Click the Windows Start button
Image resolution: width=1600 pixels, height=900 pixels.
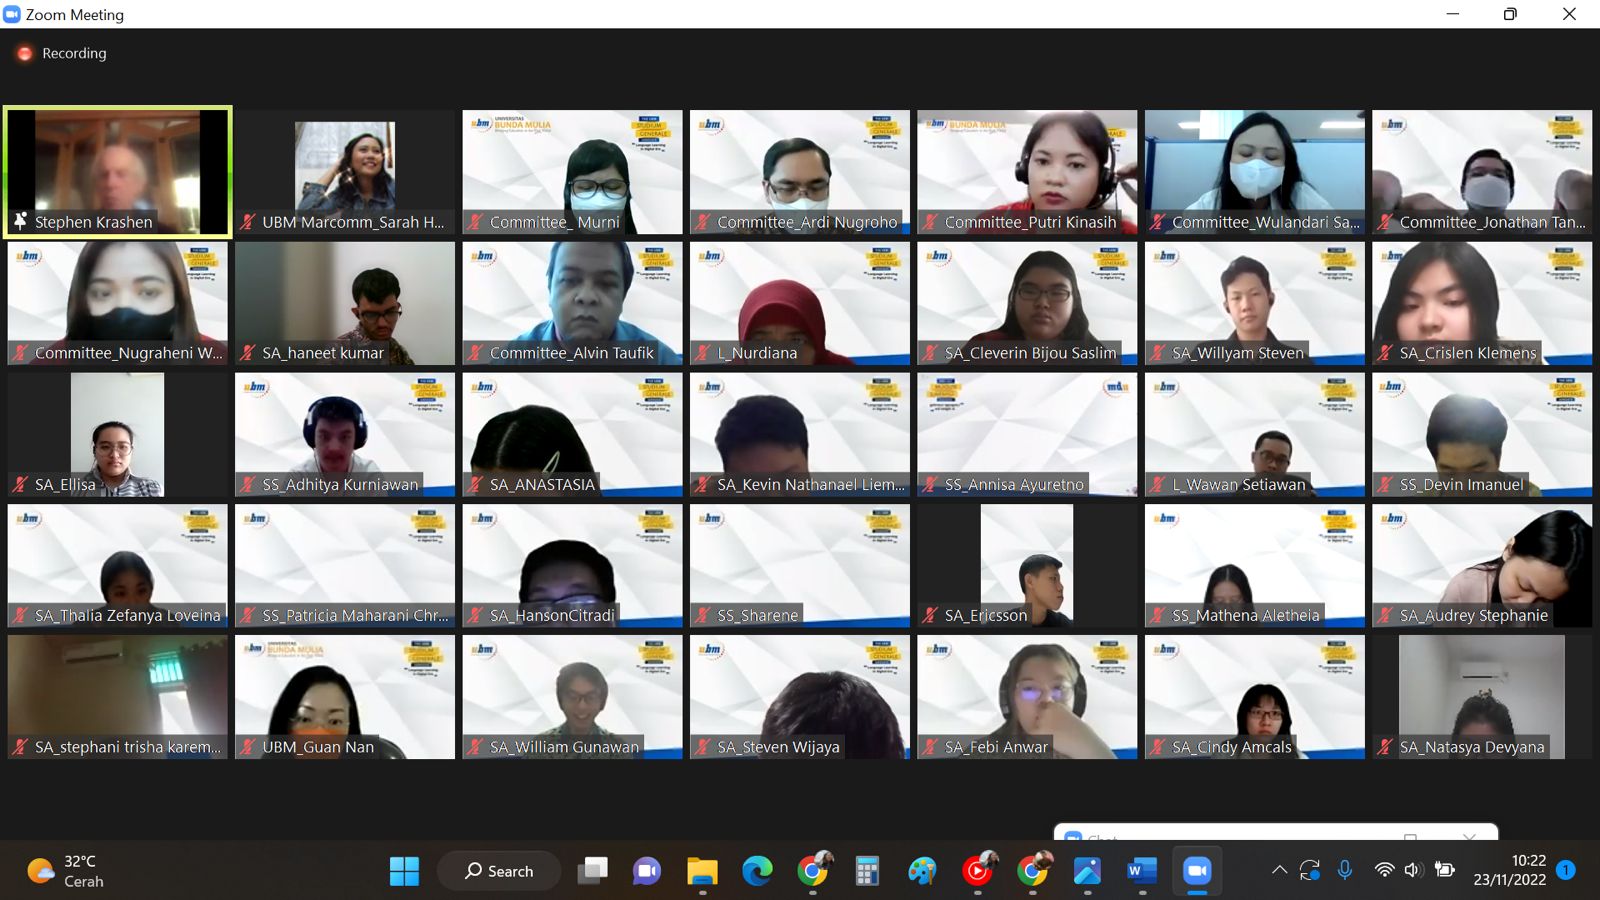404,871
